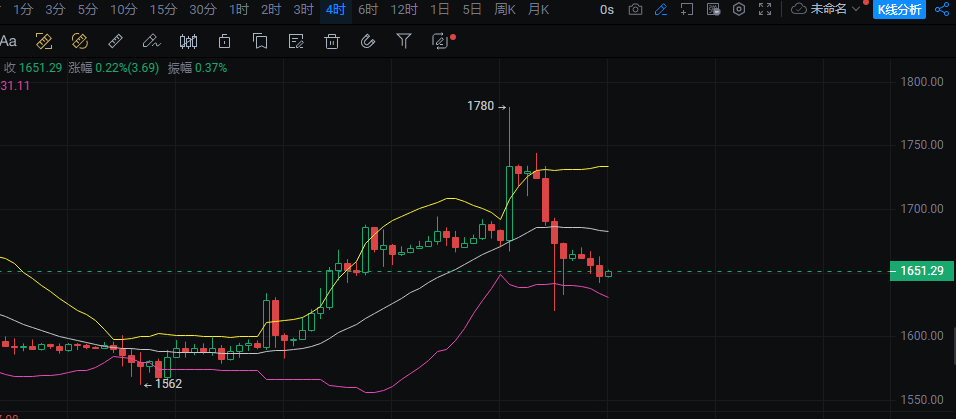
Task: Click the add window square icon
Action: (x=687, y=9)
